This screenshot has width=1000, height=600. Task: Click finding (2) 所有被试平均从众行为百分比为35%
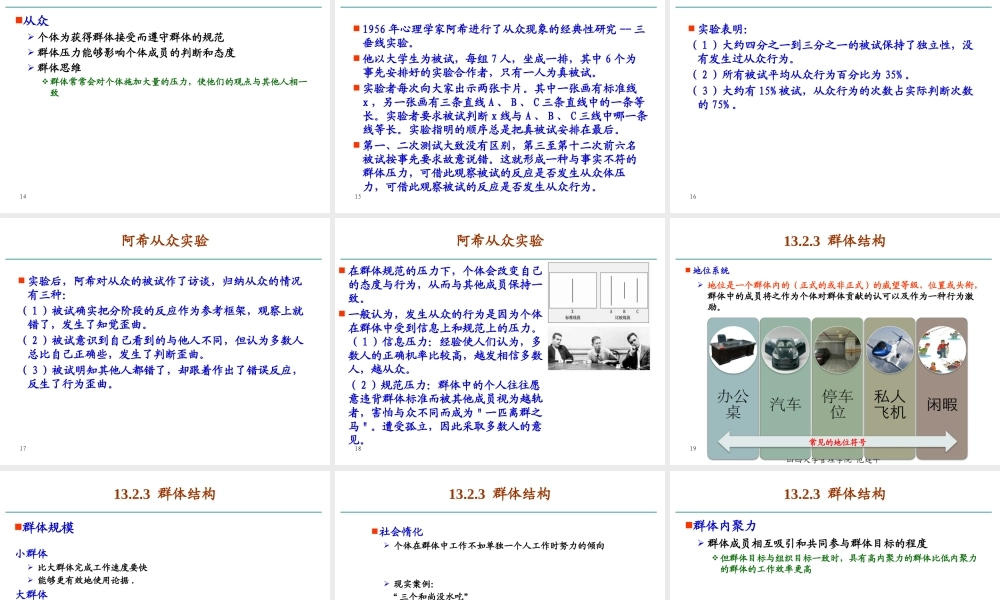pyautogui.click(x=800, y=75)
